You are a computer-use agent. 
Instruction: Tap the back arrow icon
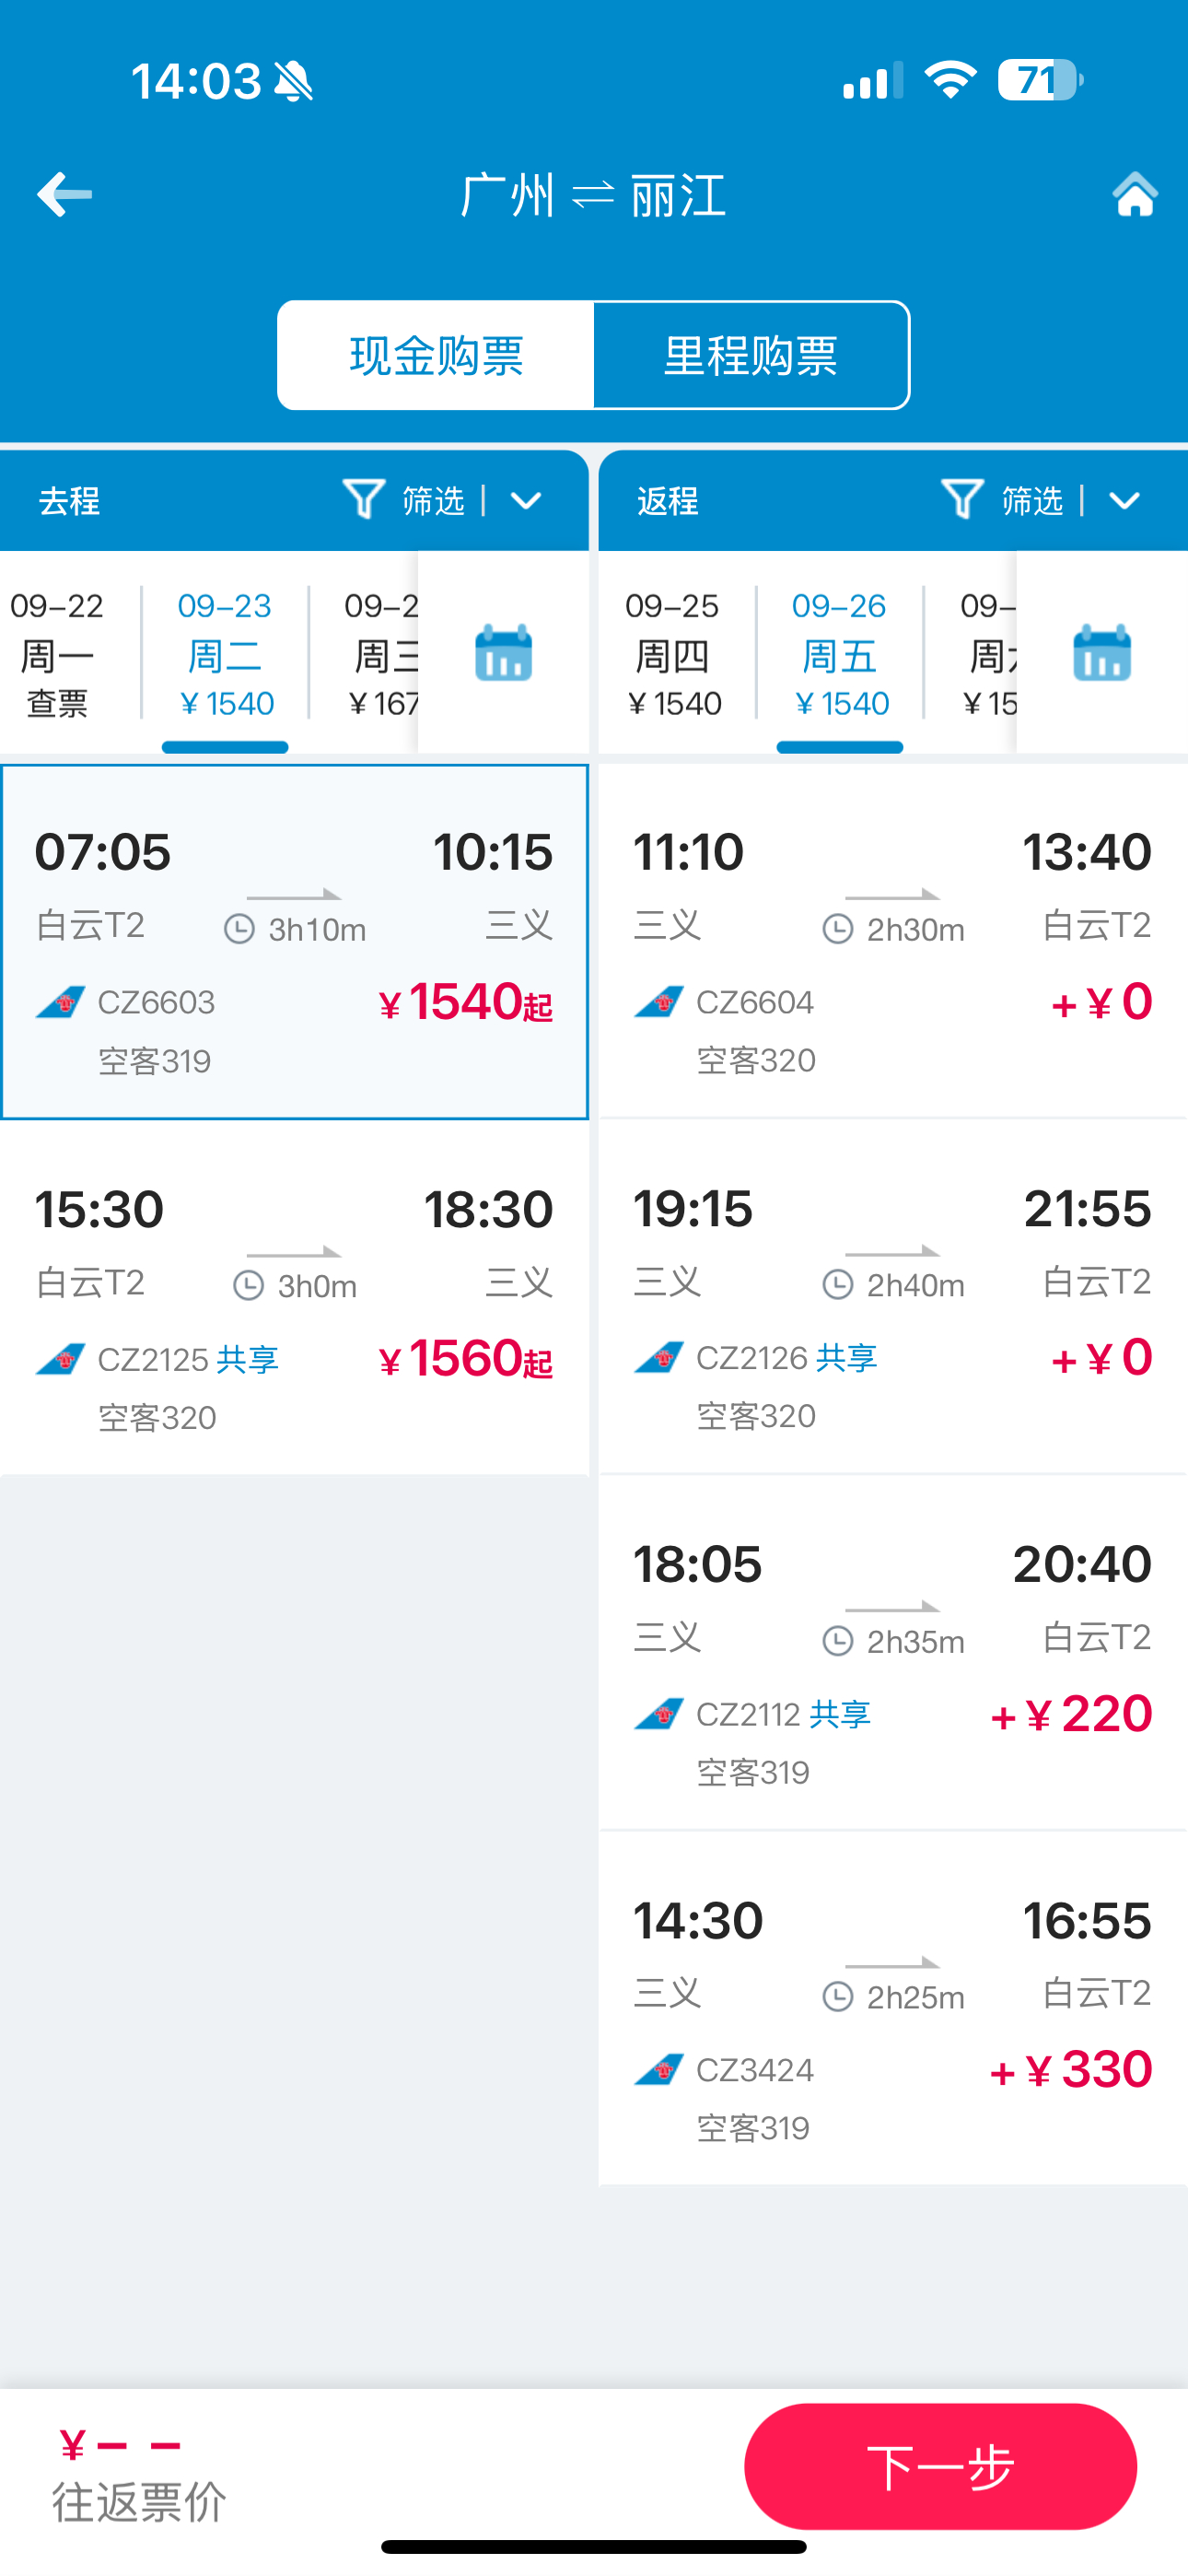pos(65,194)
